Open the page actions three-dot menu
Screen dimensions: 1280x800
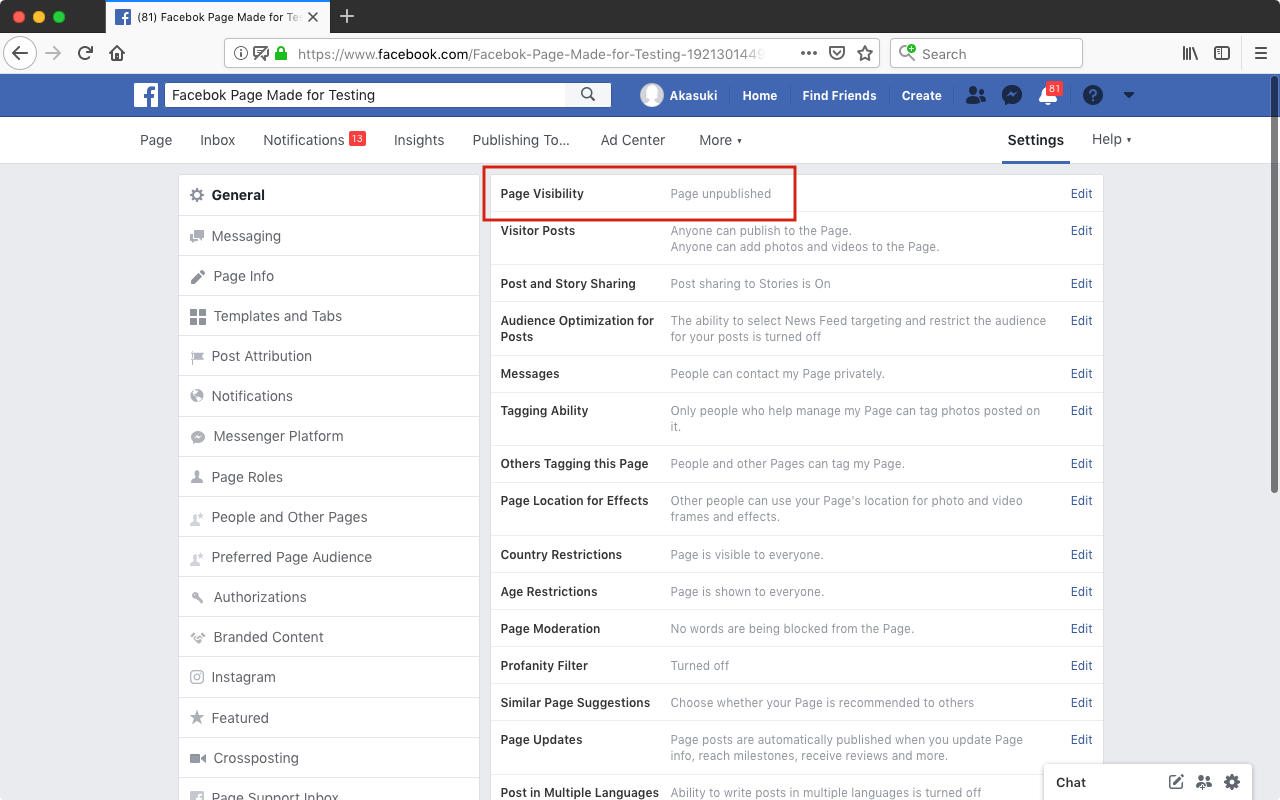(809, 53)
